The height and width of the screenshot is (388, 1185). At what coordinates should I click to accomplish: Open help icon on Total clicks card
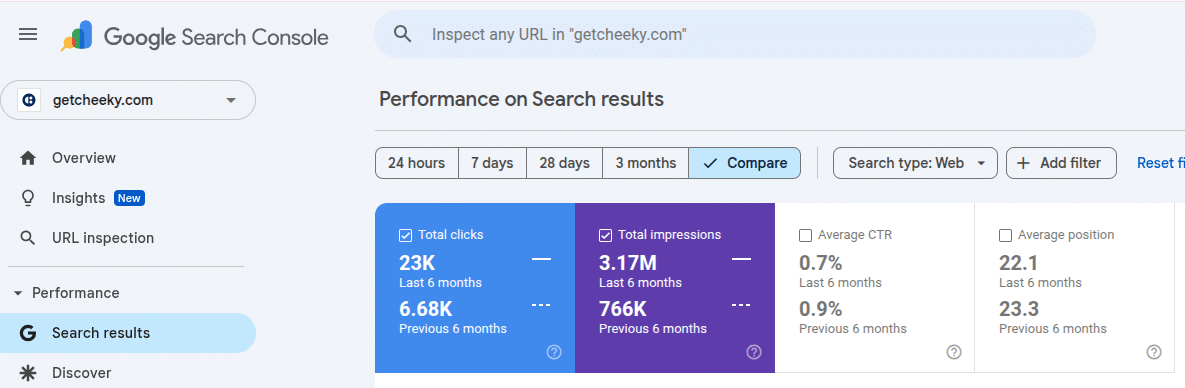[x=554, y=352]
